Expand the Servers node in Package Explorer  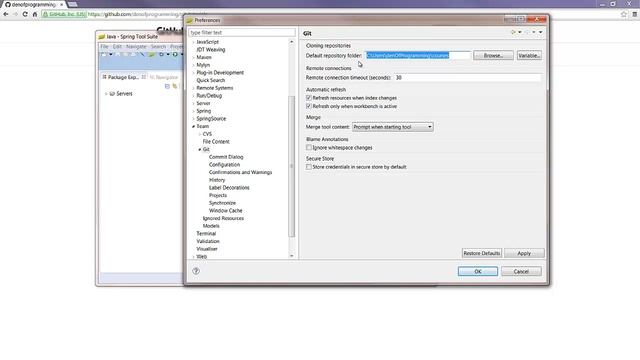click(x=106, y=94)
